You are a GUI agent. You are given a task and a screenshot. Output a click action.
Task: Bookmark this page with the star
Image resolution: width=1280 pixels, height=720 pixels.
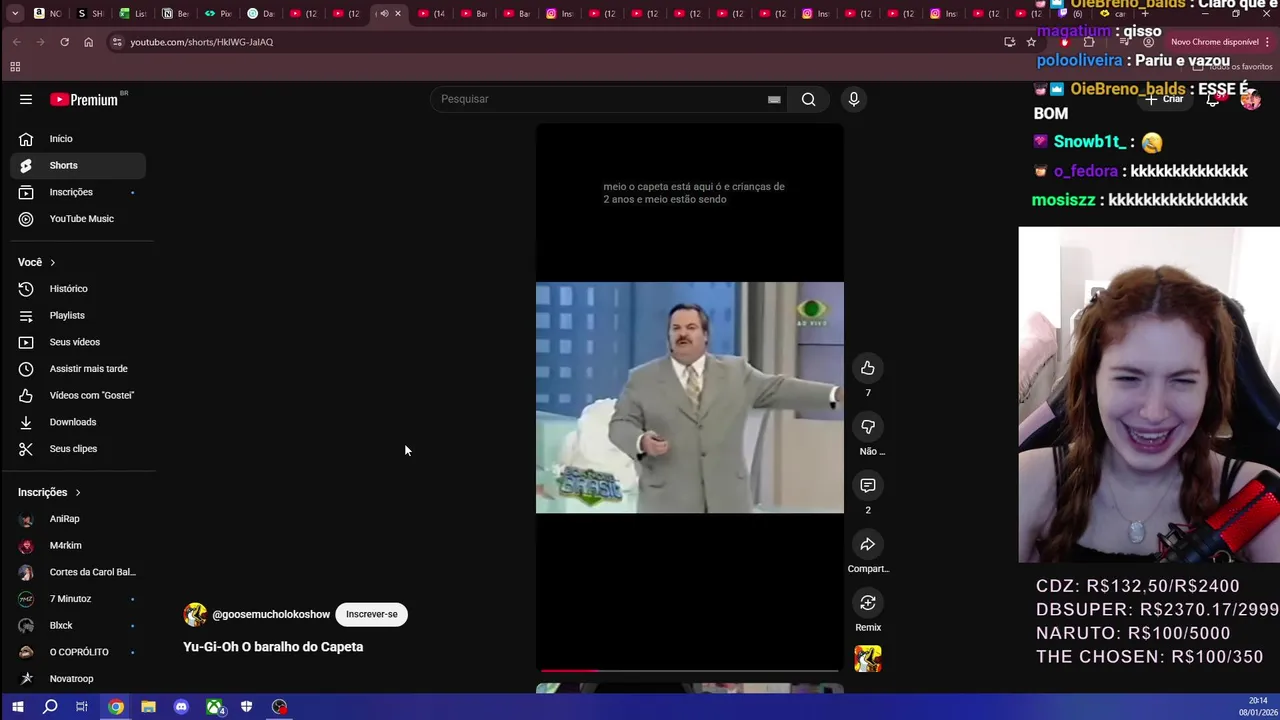point(1031,42)
